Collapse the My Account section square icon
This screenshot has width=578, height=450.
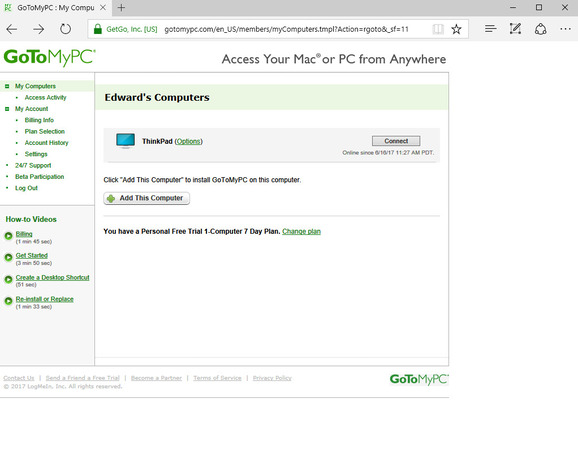7,109
